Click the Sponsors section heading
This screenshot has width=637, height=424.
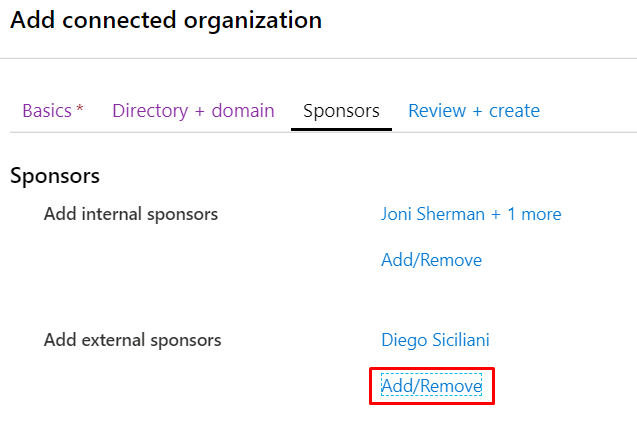[55, 176]
